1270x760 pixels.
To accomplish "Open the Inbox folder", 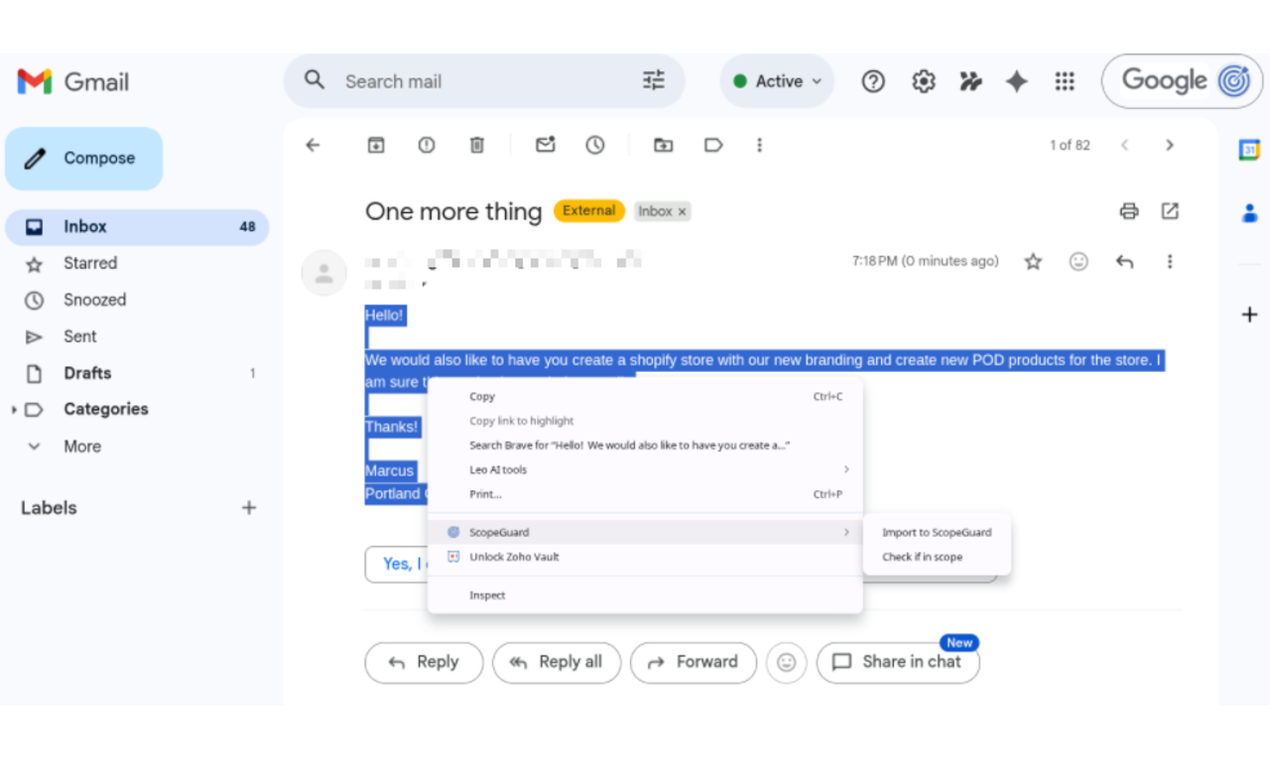I will click(137, 227).
